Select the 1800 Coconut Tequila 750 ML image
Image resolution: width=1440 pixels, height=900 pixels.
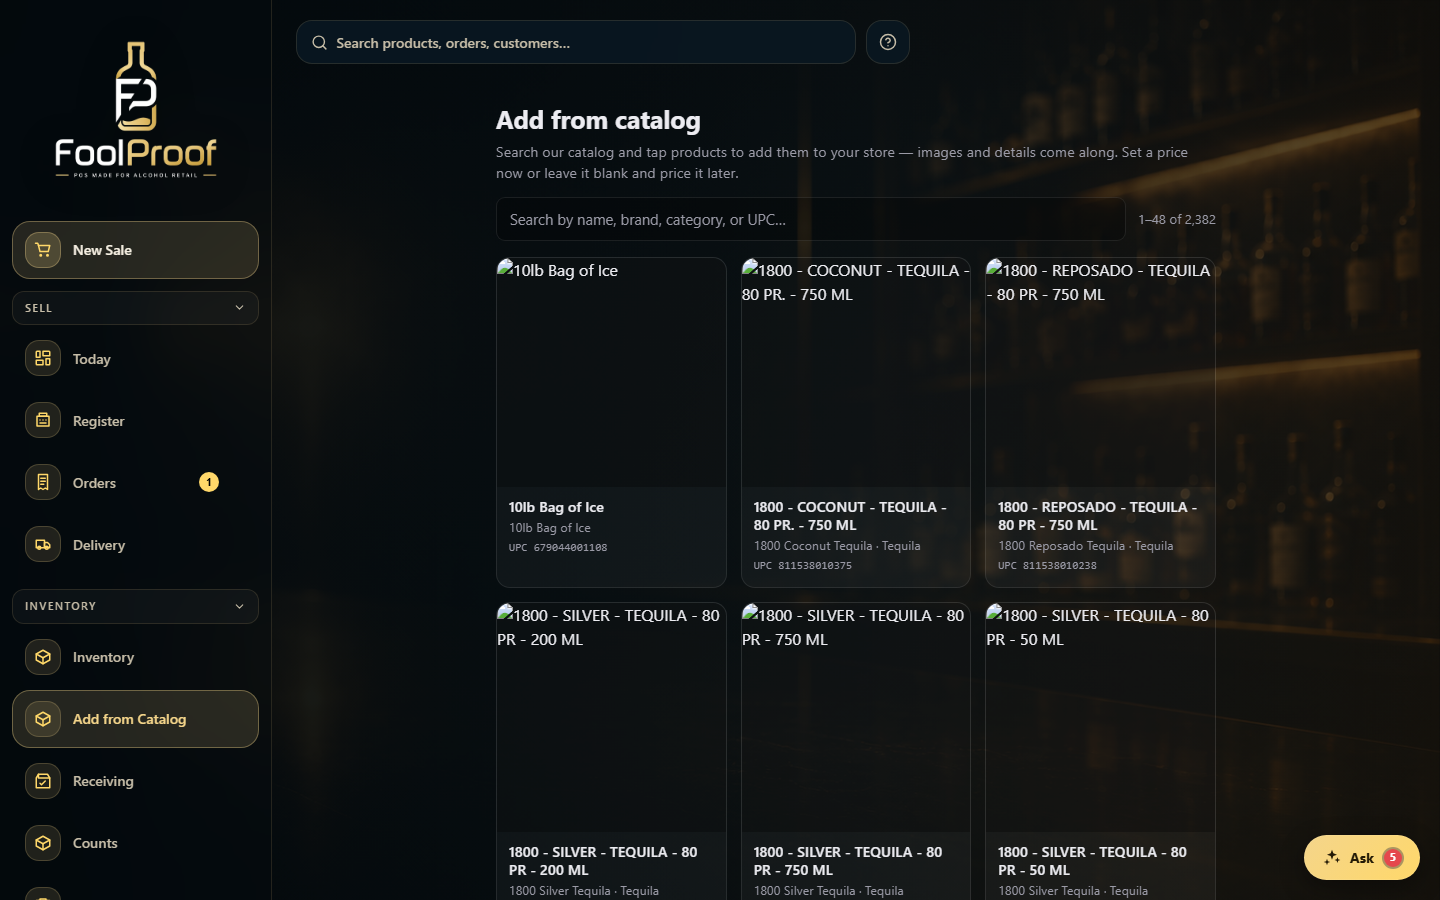856,373
